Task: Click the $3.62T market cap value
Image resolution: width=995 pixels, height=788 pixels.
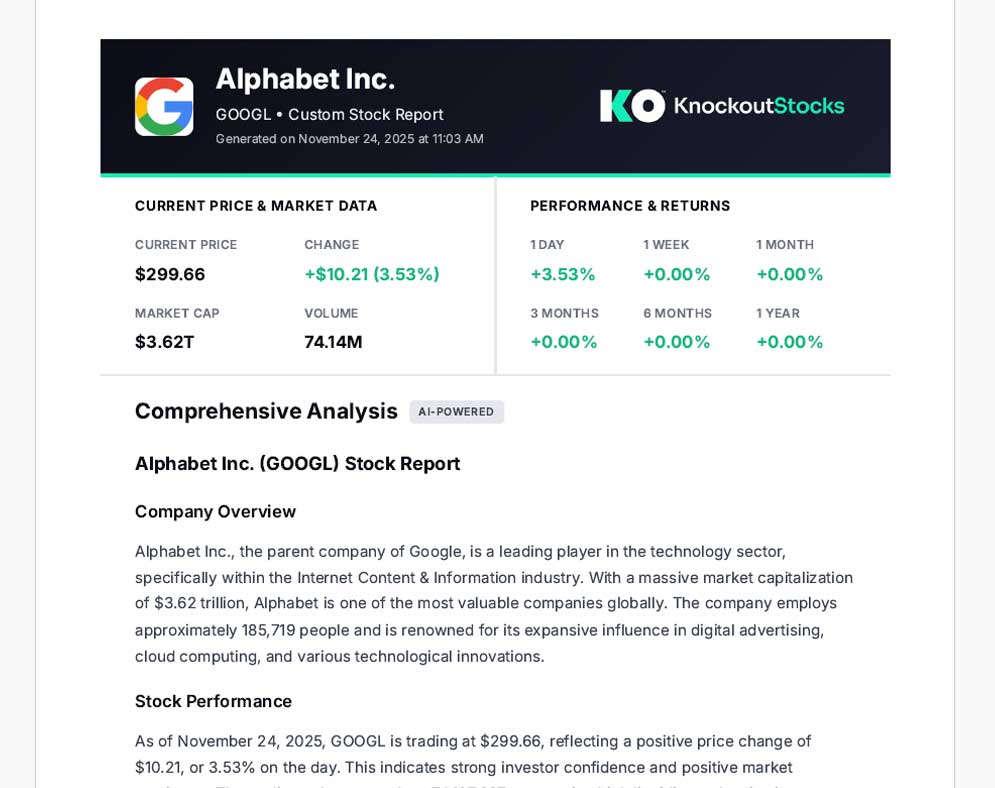Action: tap(165, 342)
